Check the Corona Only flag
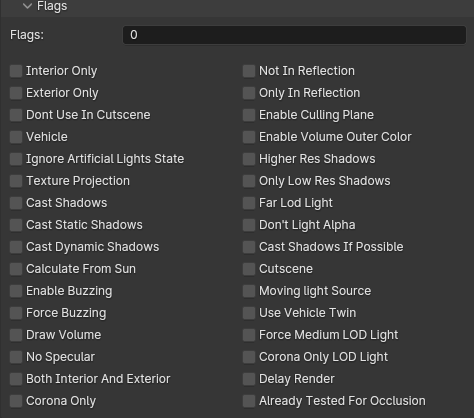 click(x=16, y=401)
